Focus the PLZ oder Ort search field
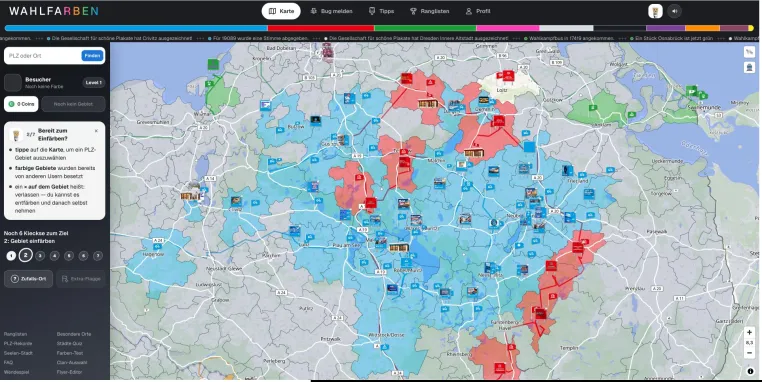The image size is (762, 382). click(x=43, y=56)
